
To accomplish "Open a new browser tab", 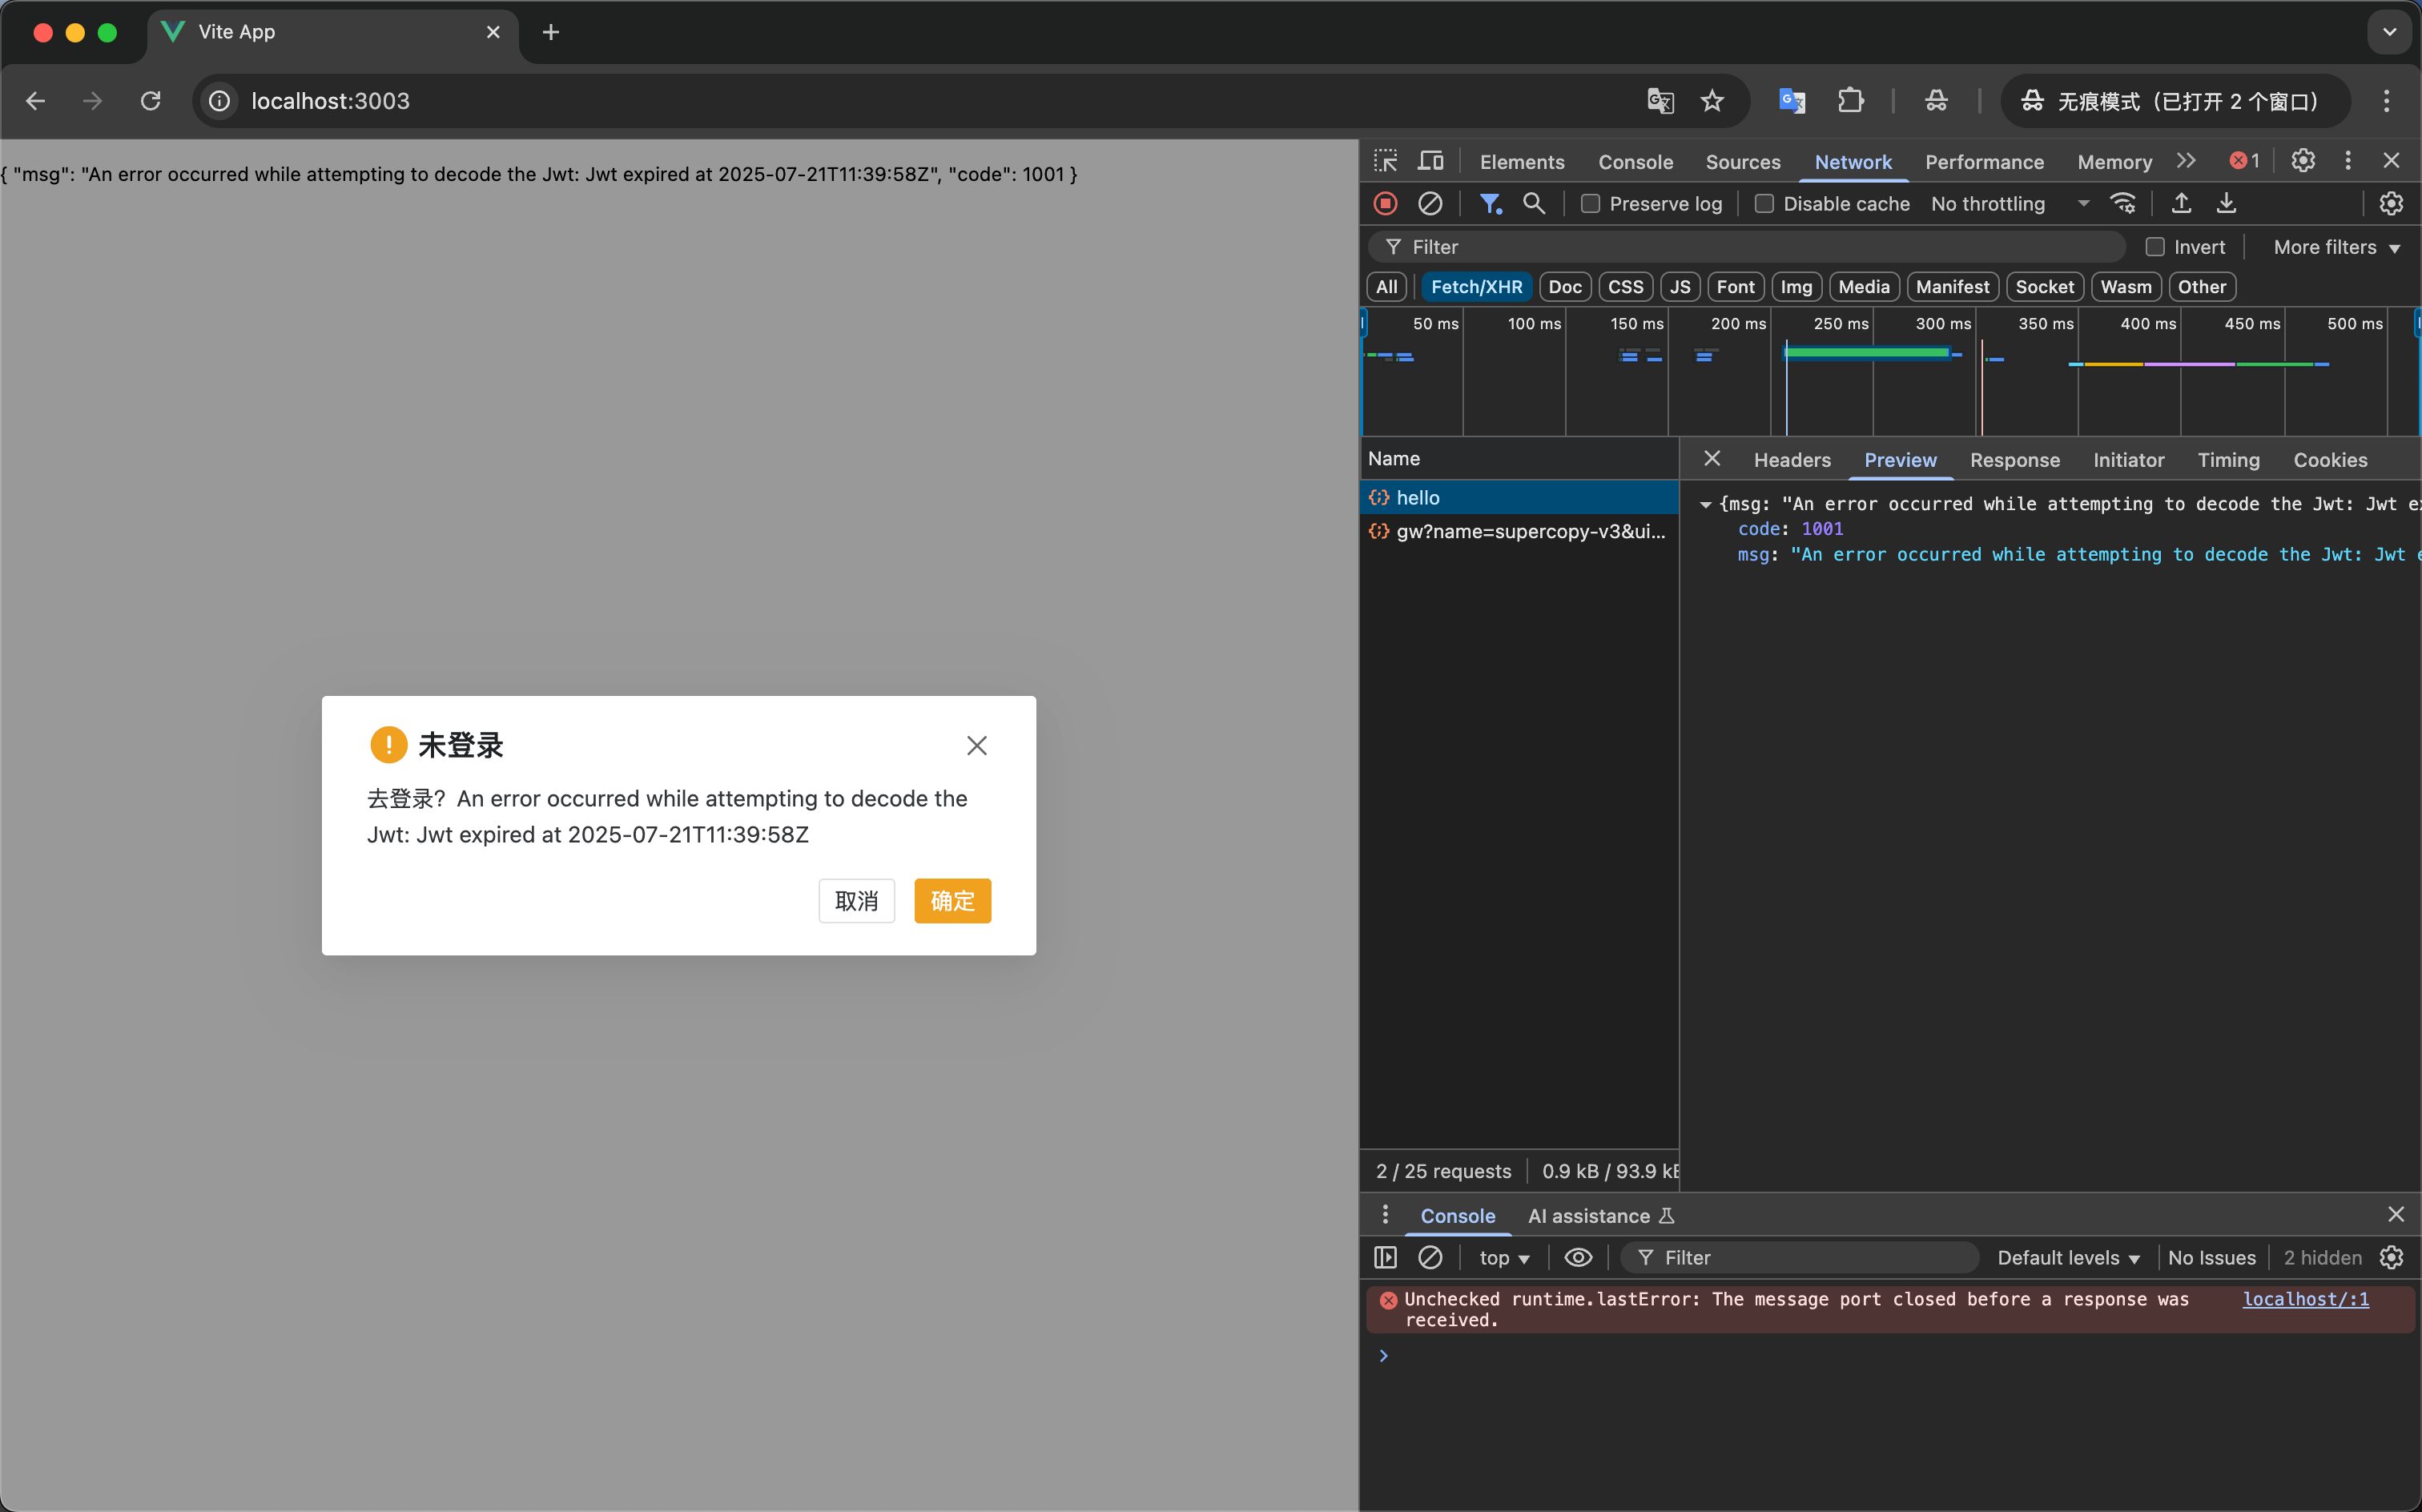I will [550, 32].
